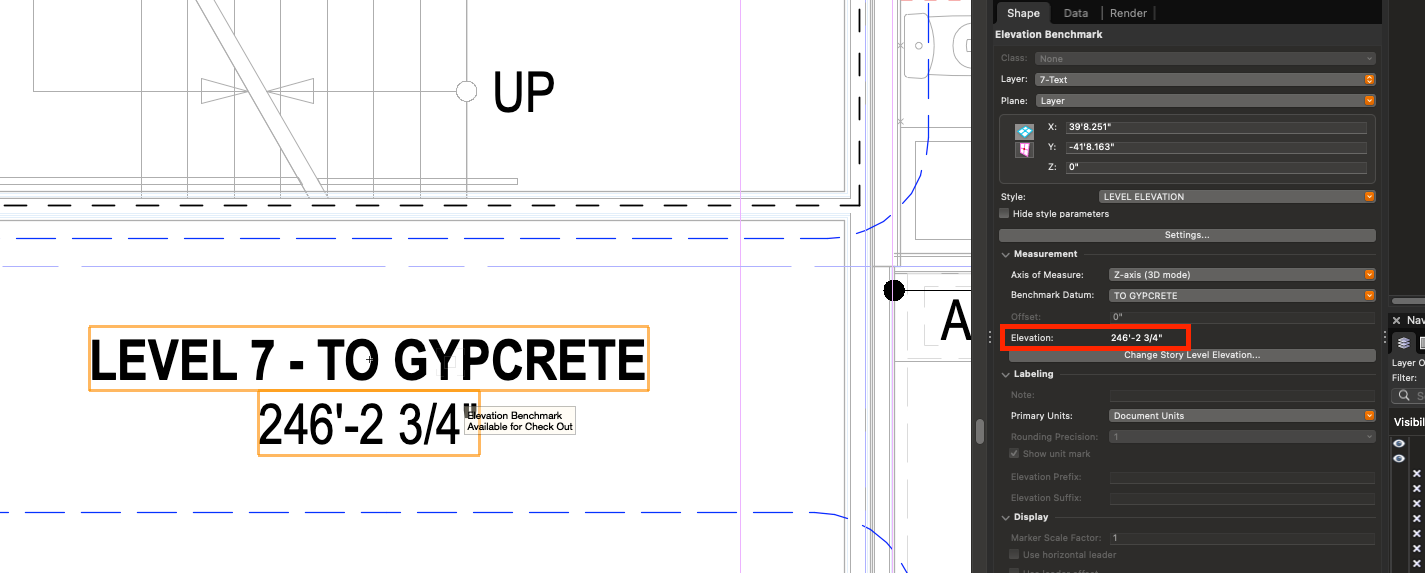Click the Object Info palette scrollbar handle
The width and height of the screenshot is (1425, 573).
[980, 431]
